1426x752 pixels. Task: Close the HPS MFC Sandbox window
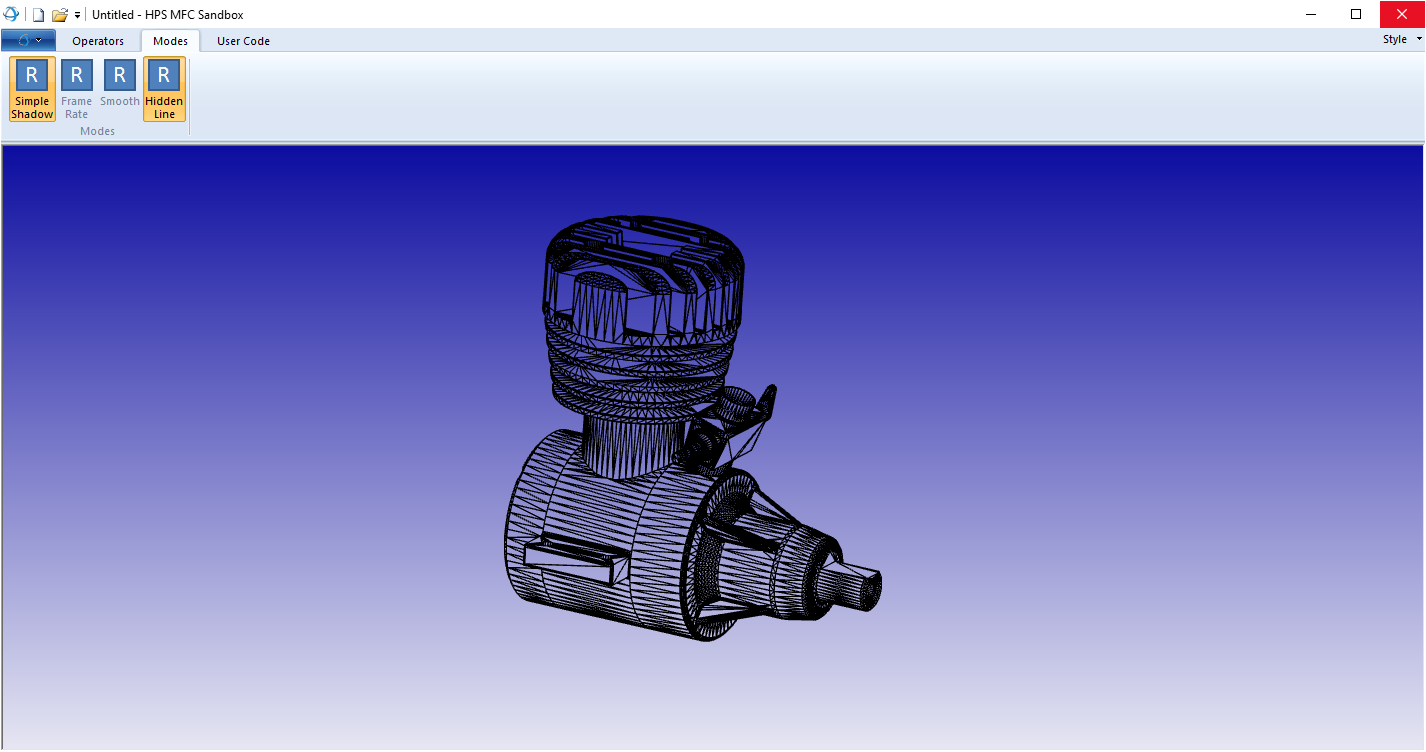pyautogui.click(x=1402, y=14)
